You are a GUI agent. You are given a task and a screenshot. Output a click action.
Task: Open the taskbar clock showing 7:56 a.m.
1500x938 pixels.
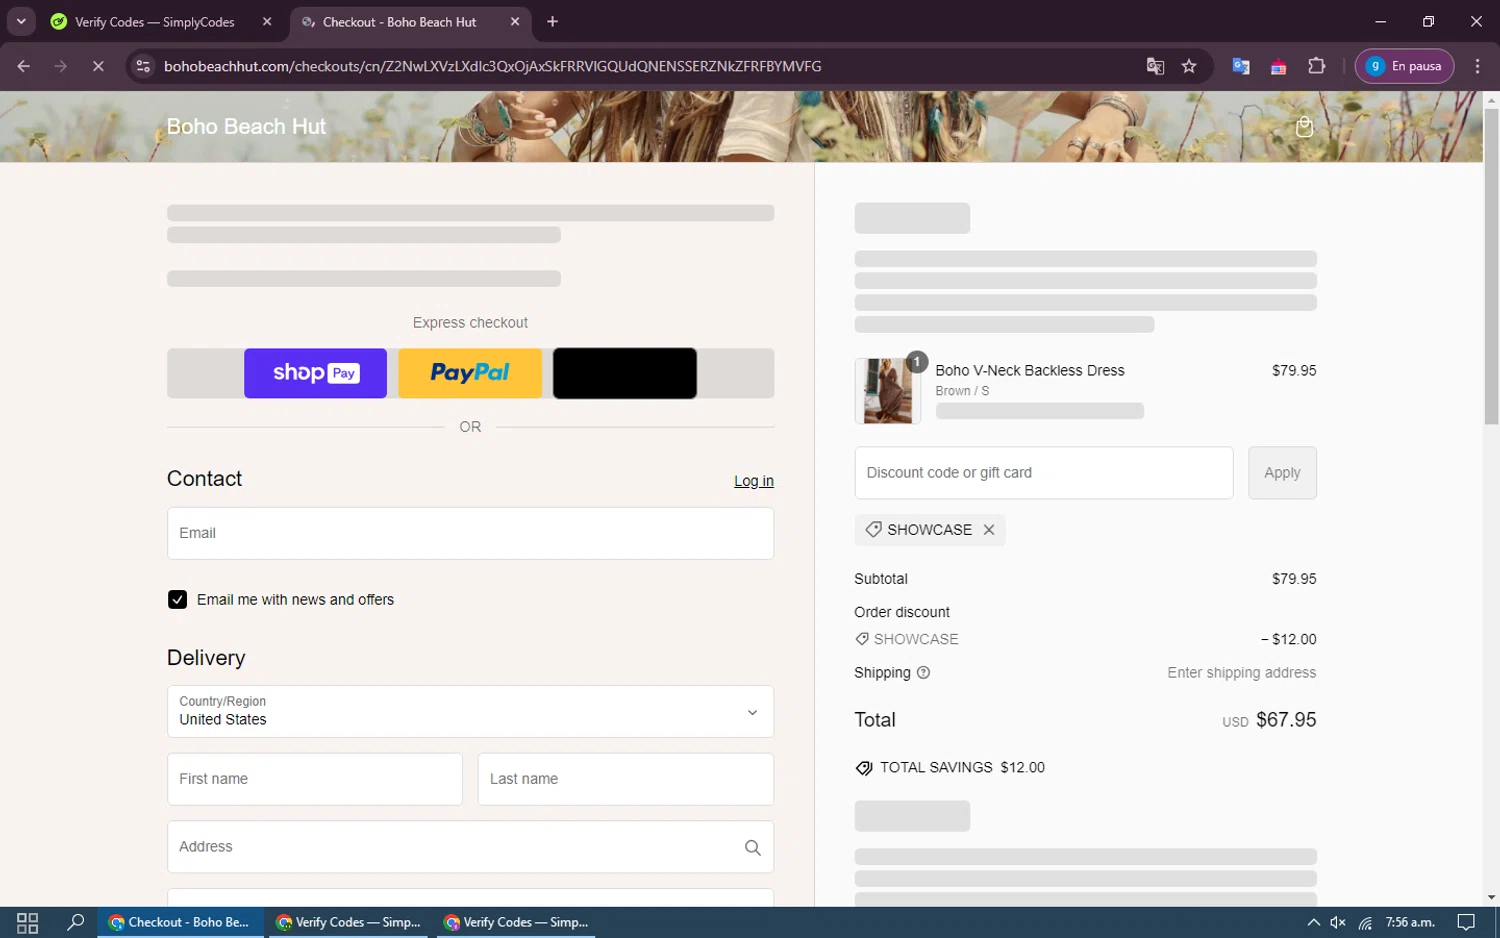pos(1410,923)
